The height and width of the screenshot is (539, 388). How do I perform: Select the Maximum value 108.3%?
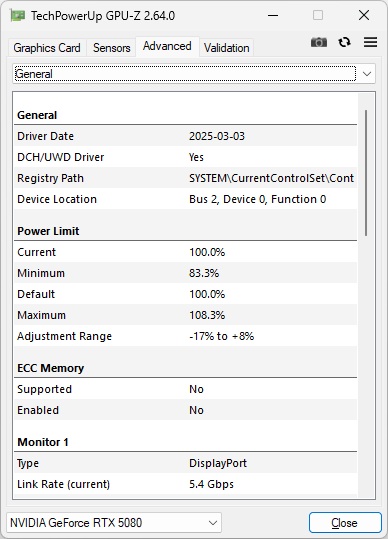point(207,315)
